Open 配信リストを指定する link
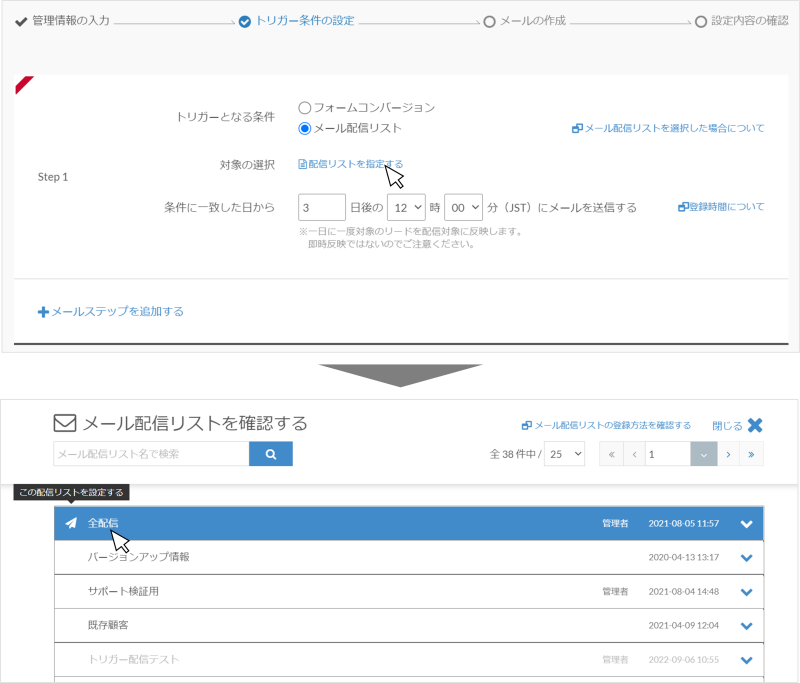The height and width of the screenshot is (683, 800). tap(351, 164)
